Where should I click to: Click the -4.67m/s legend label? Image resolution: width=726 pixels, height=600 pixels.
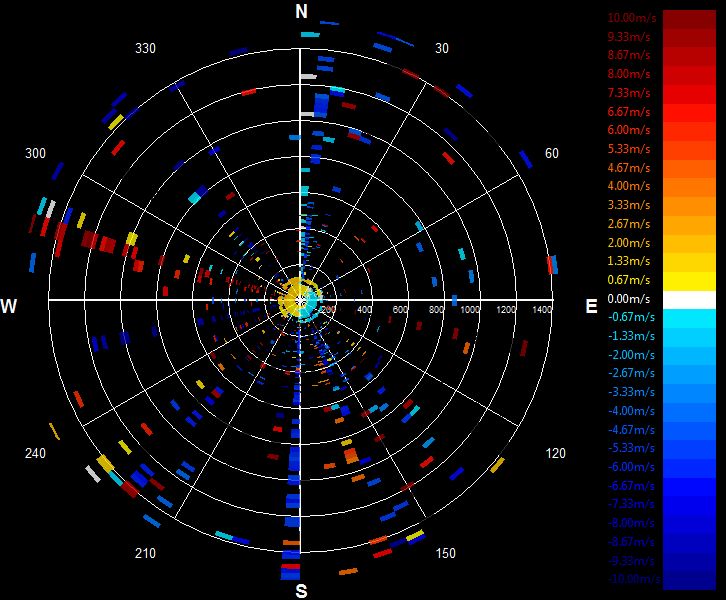(631, 430)
